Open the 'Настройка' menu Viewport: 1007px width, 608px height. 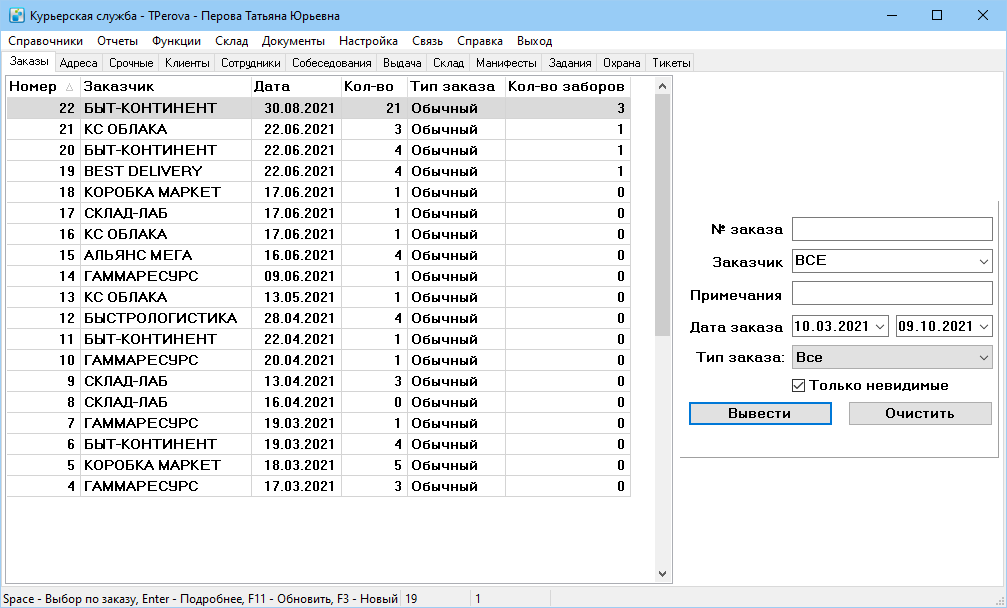click(x=369, y=41)
